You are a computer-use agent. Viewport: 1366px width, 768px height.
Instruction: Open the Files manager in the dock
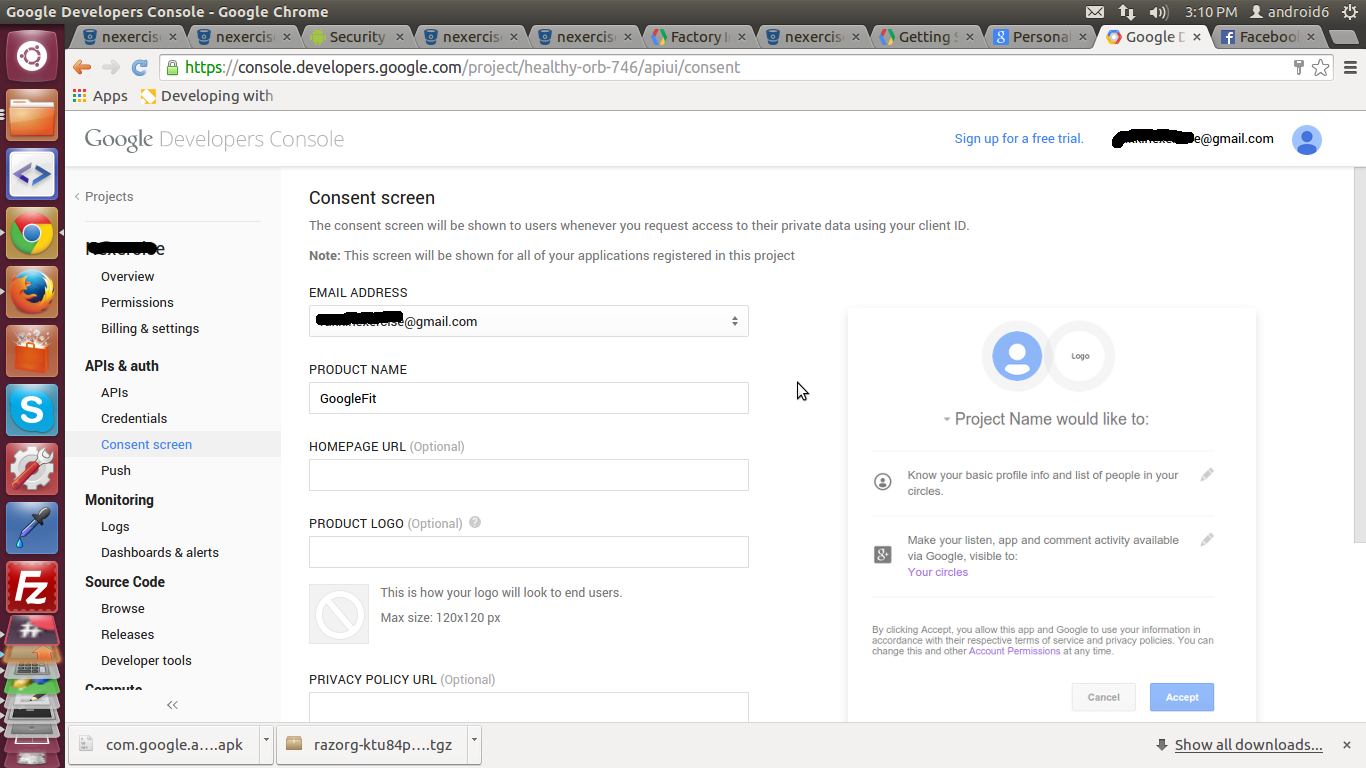click(32, 115)
